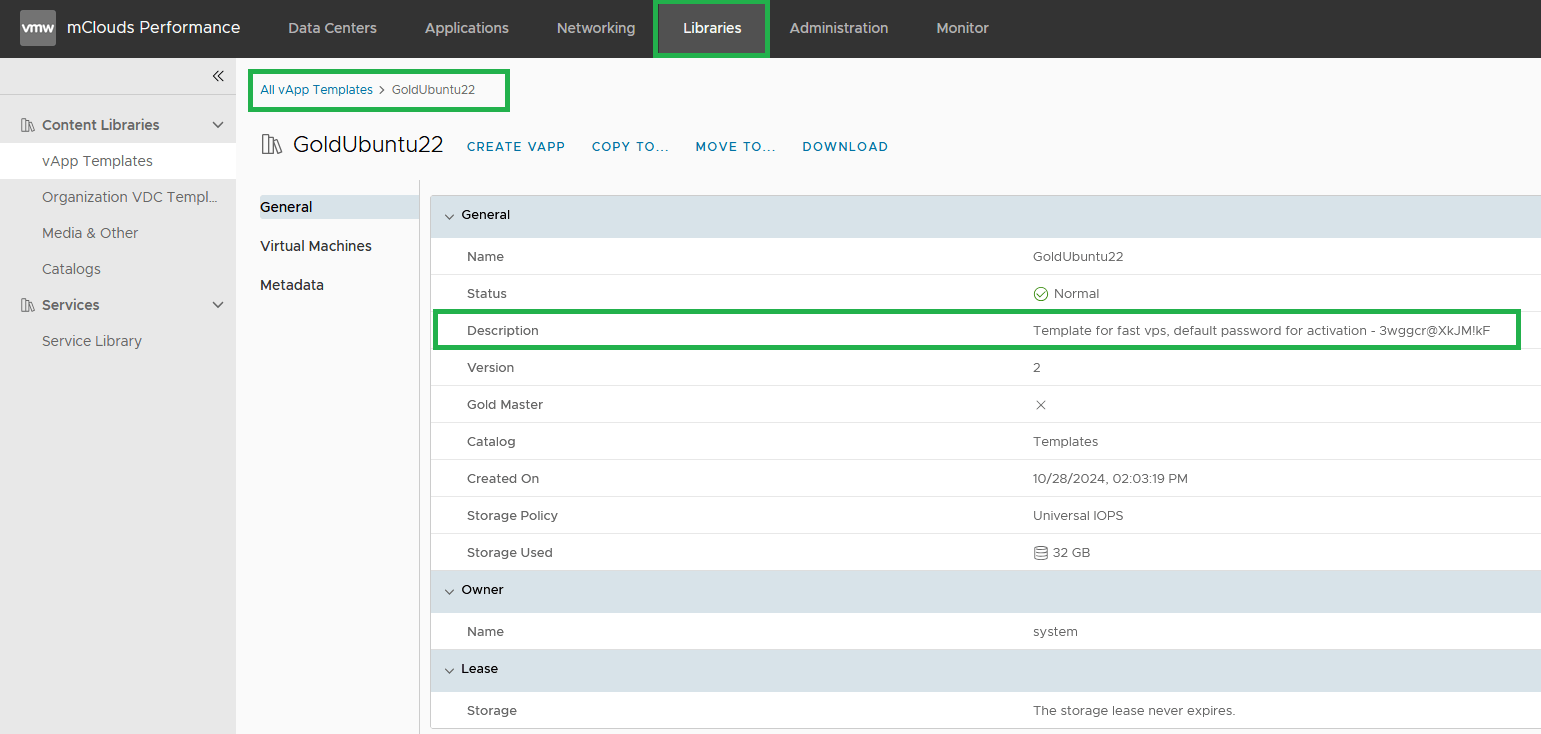1541x734 pixels.
Task: Open the Monitor top menu
Action: (x=962, y=28)
